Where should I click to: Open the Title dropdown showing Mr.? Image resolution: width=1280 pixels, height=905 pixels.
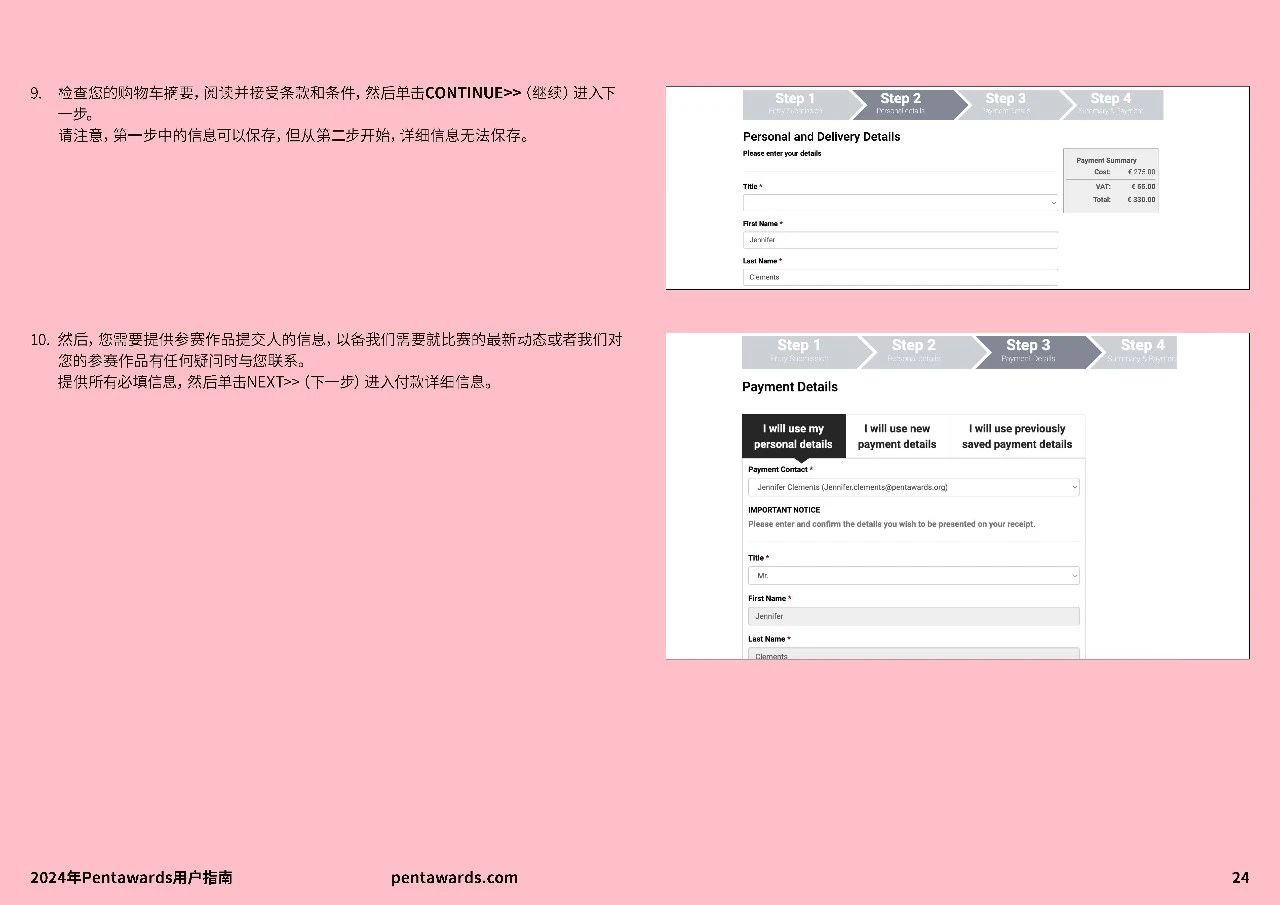coord(914,576)
